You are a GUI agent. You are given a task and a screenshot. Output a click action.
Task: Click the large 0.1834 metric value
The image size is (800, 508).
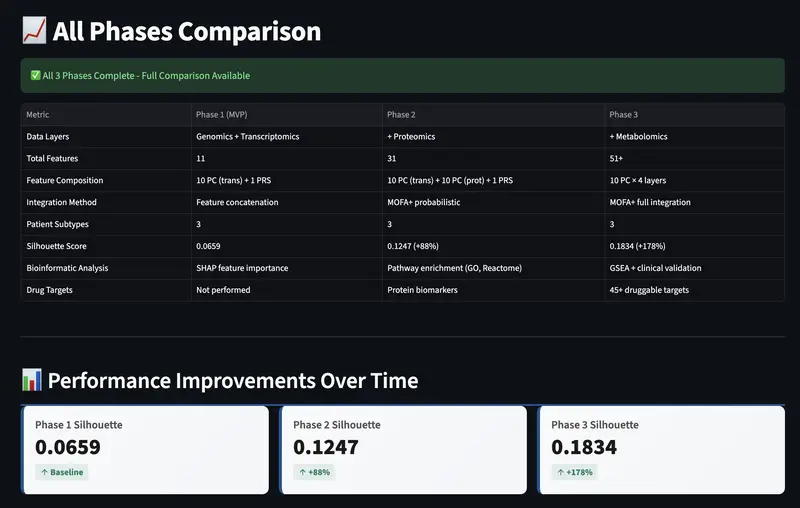(584, 447)
